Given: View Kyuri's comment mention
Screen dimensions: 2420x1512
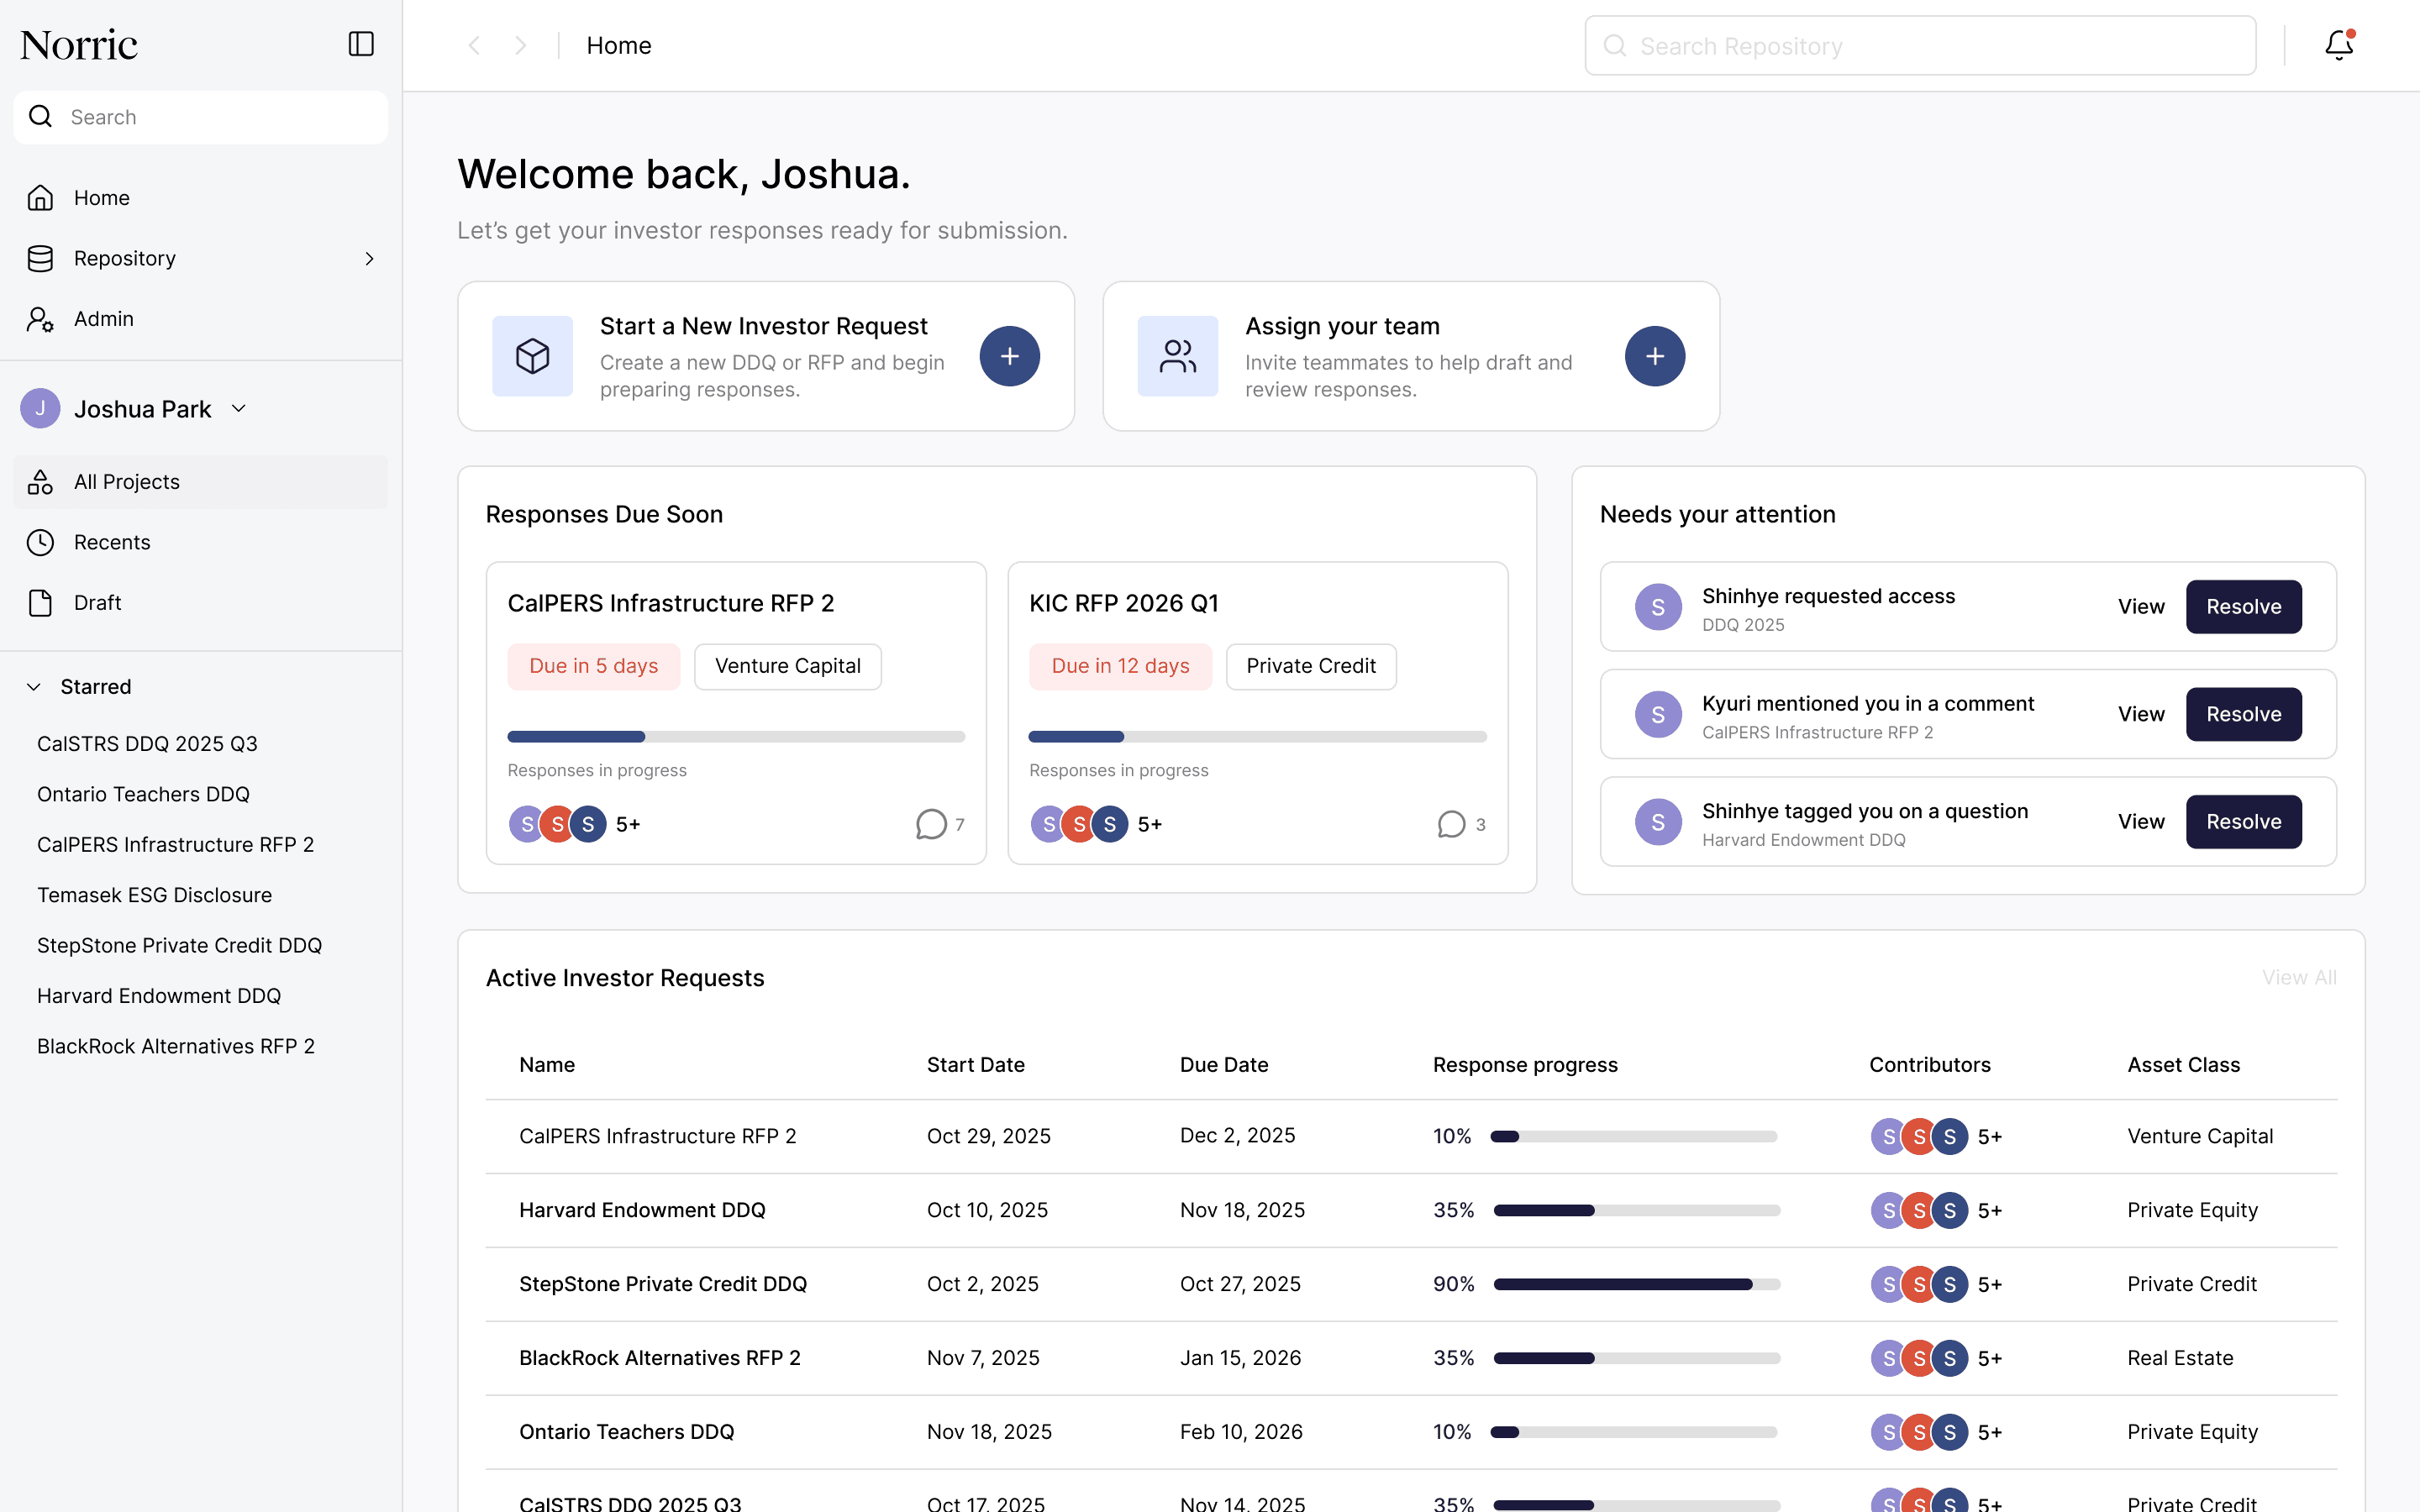Looking at the screenshot, I should (x=2140, y=714).
